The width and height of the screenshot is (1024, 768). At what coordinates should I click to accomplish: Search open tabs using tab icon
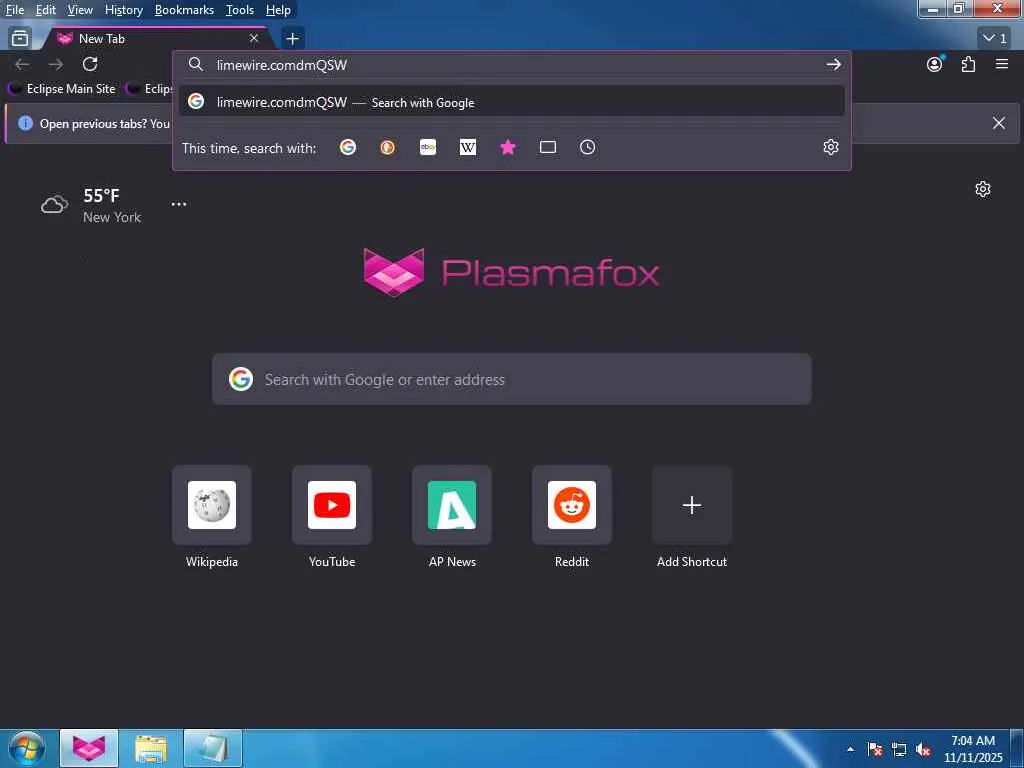coord(548,148)
